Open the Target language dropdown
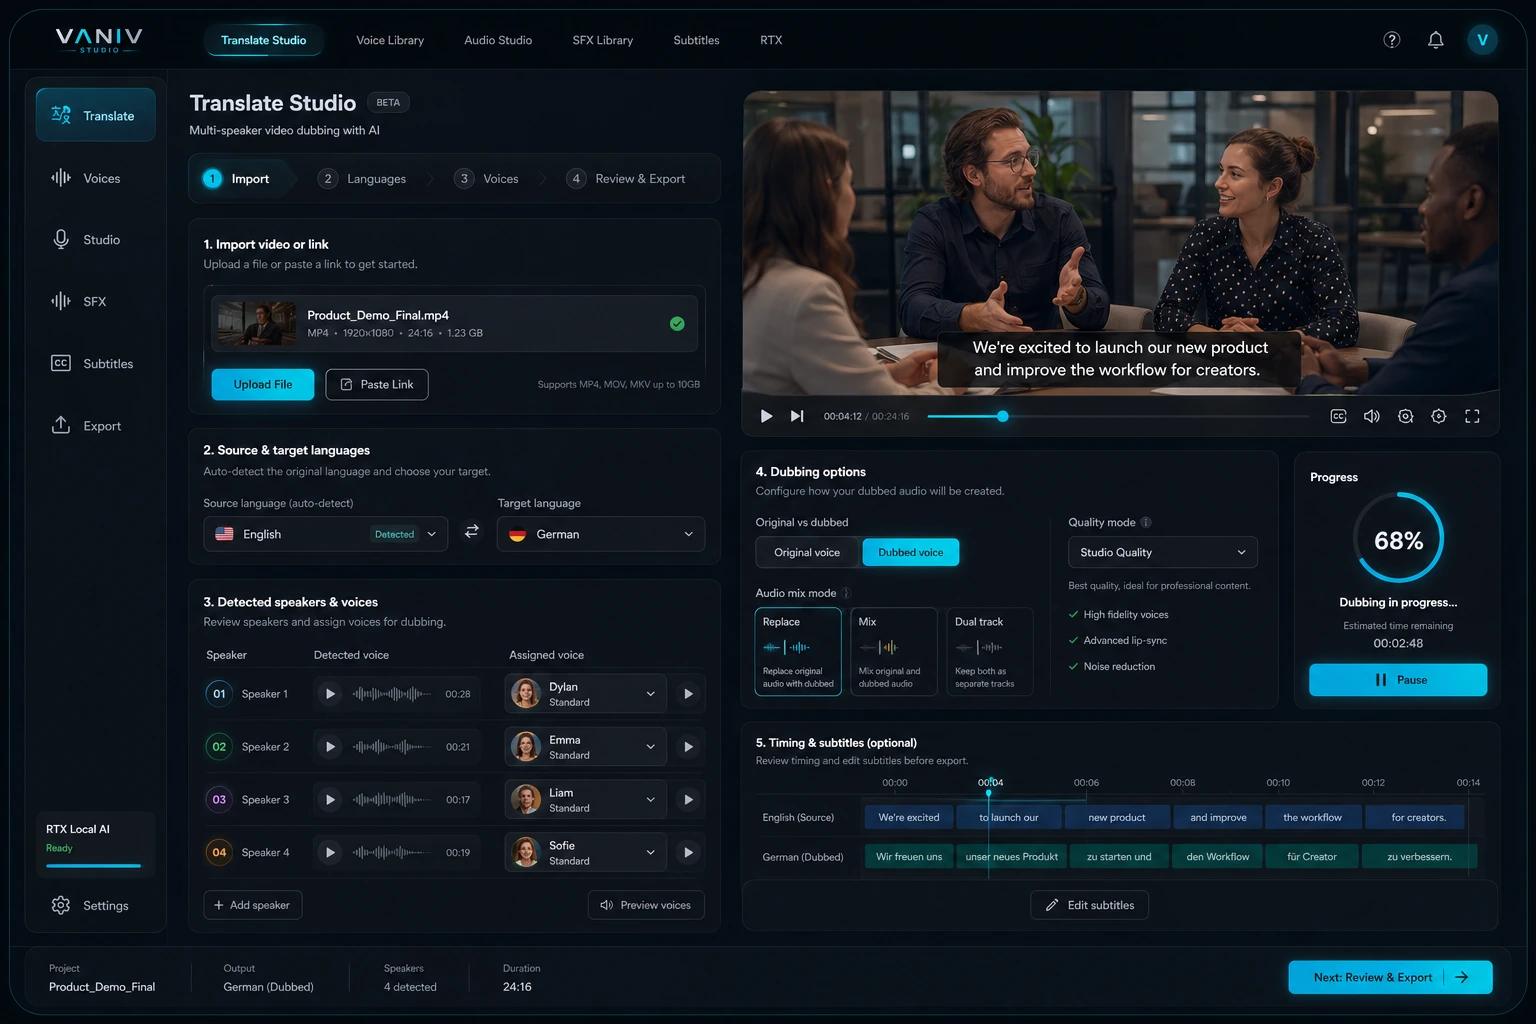The width and height of the screenshot is (1536, 1024). point(599,534)
